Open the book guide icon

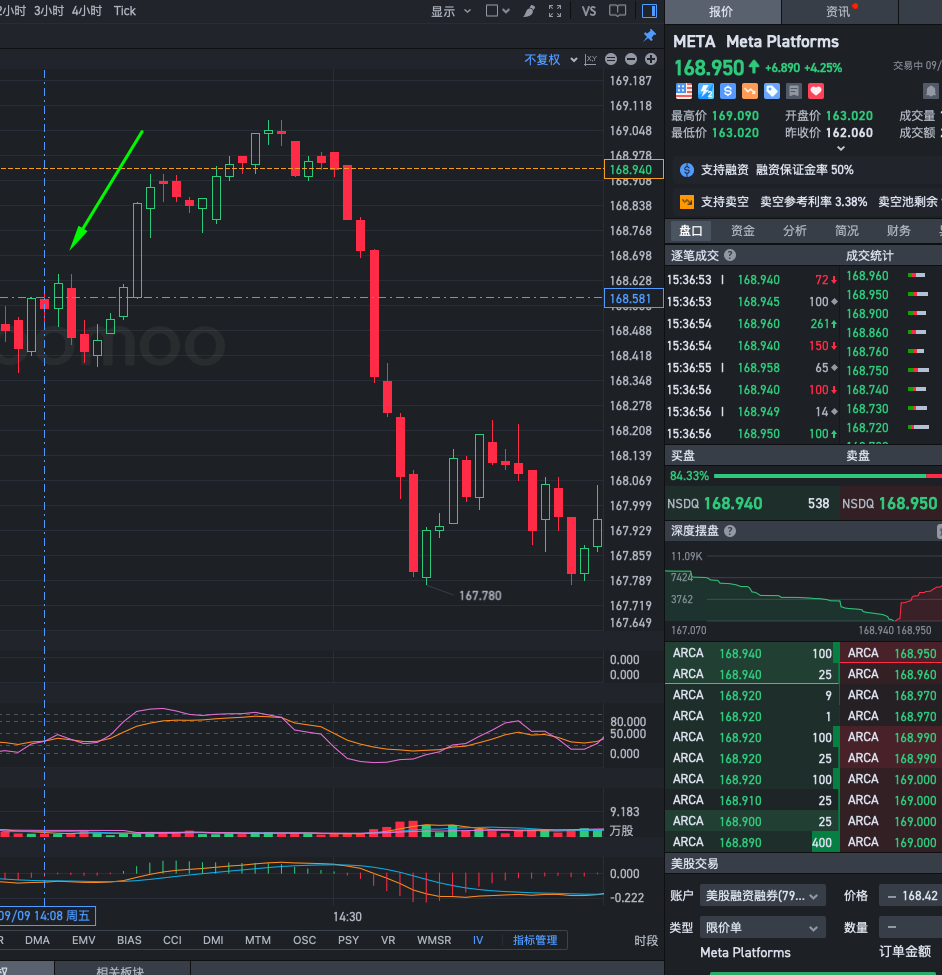617,11
